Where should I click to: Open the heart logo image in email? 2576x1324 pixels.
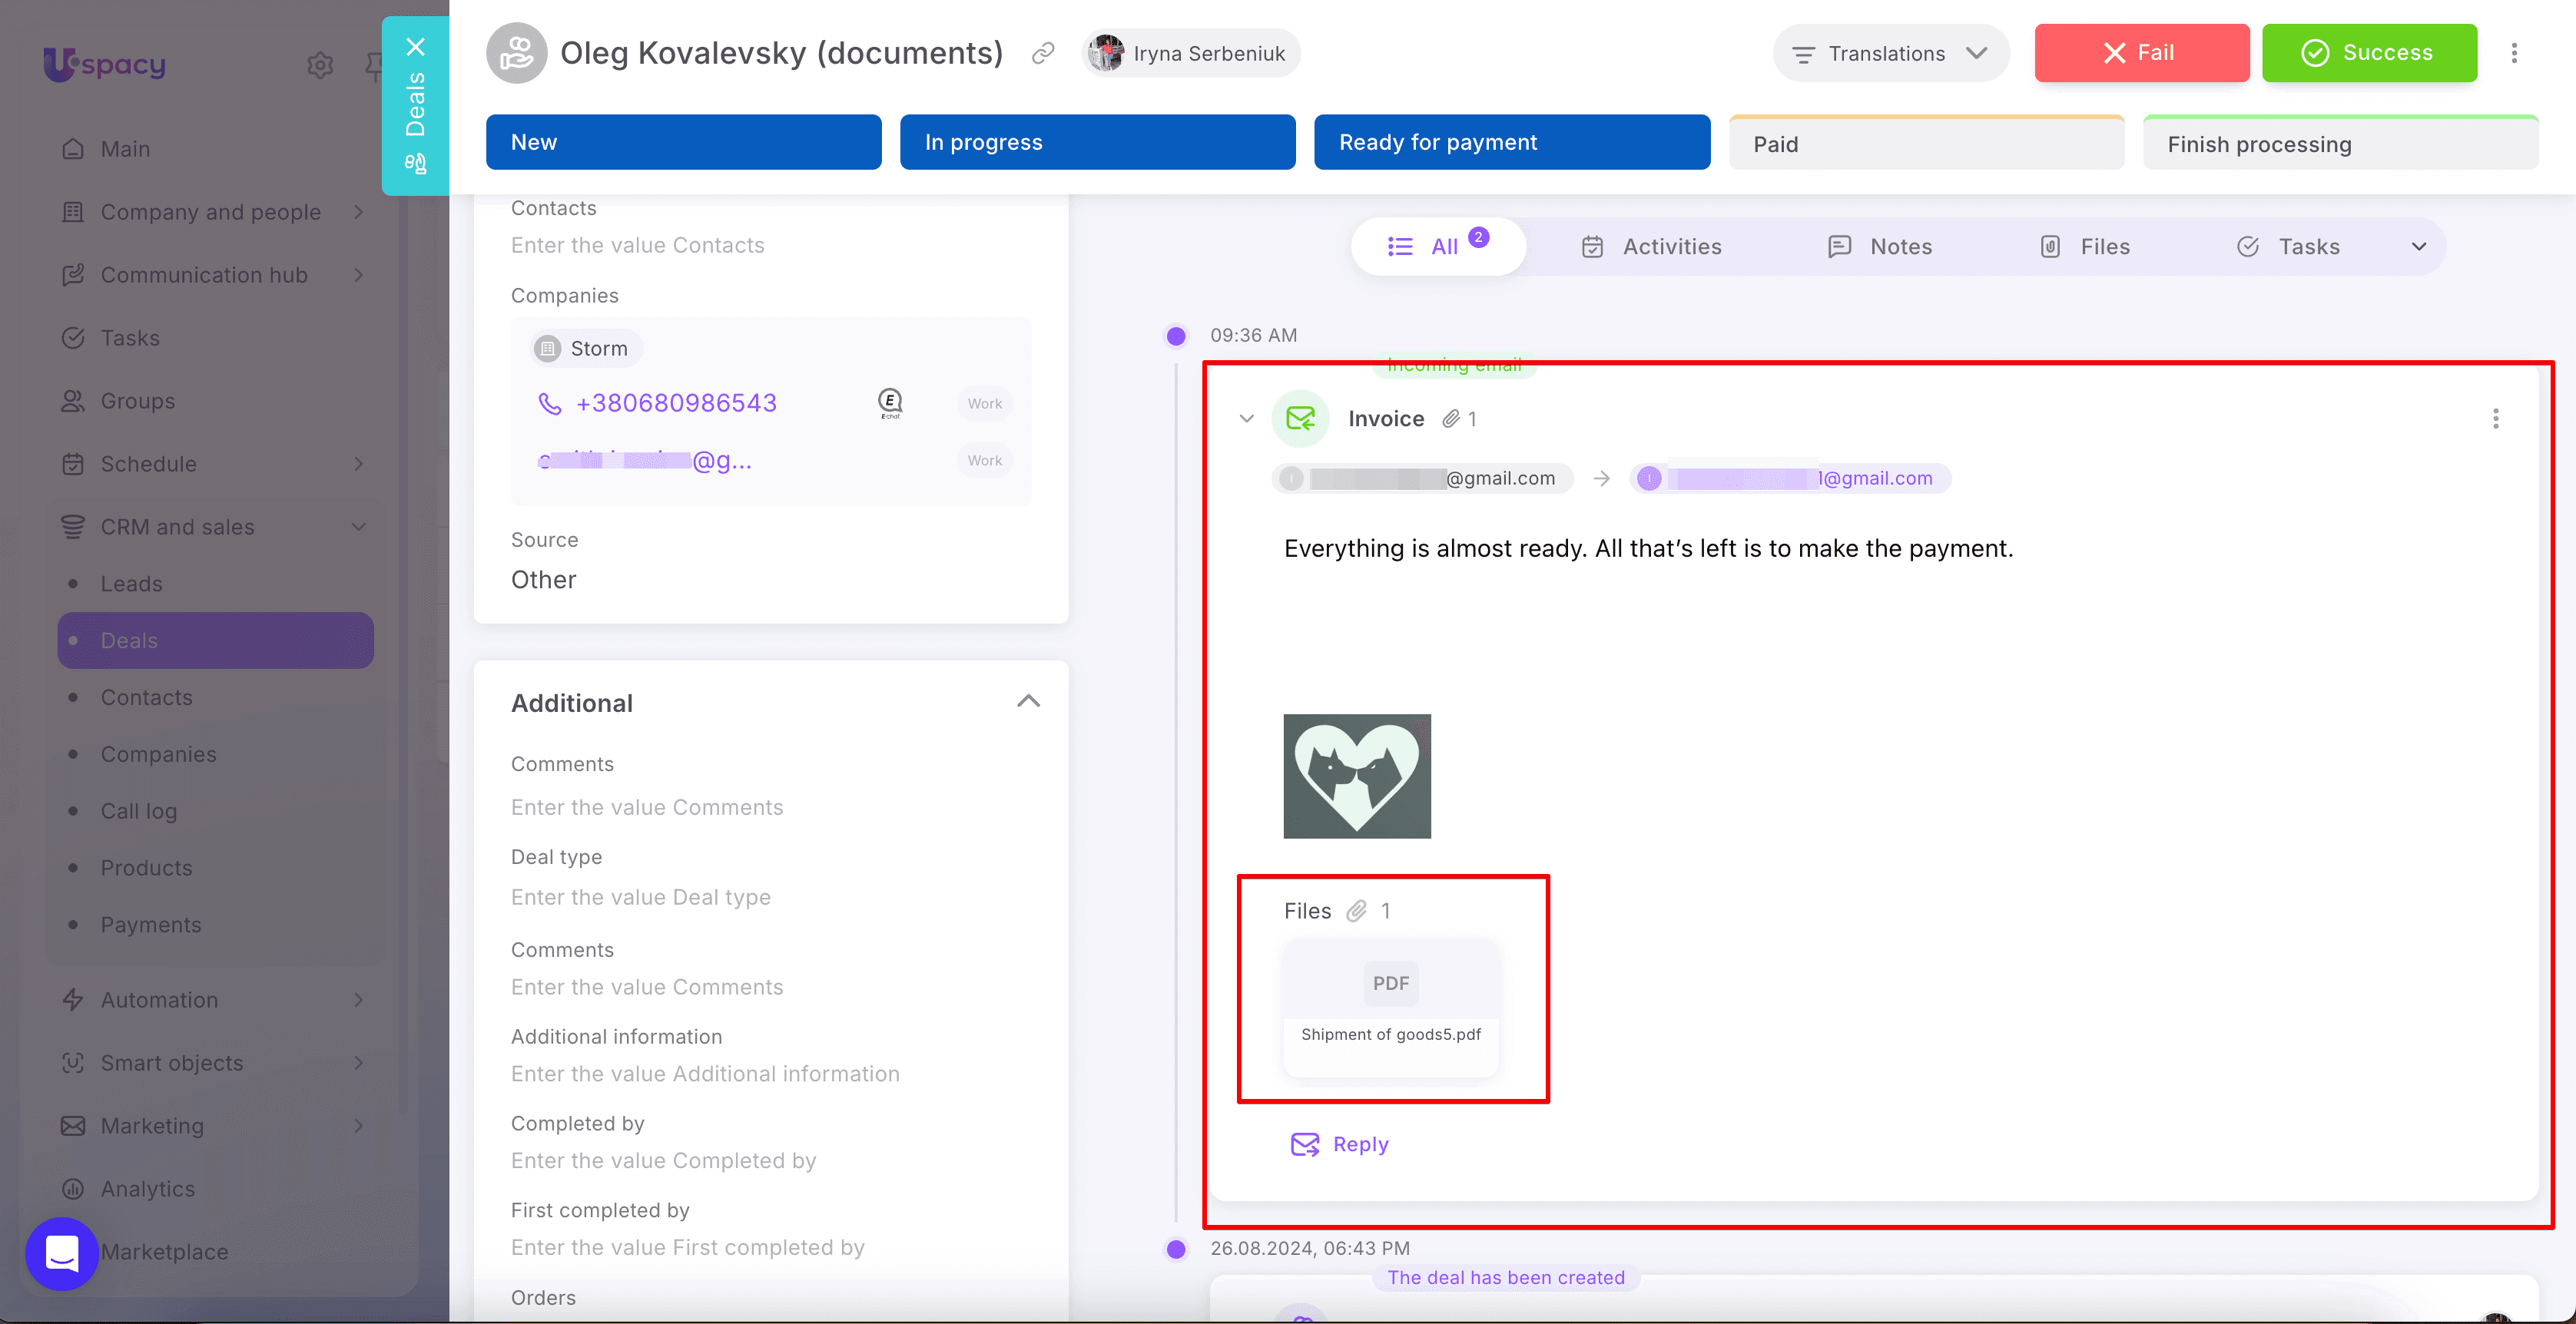point(1357,776)
